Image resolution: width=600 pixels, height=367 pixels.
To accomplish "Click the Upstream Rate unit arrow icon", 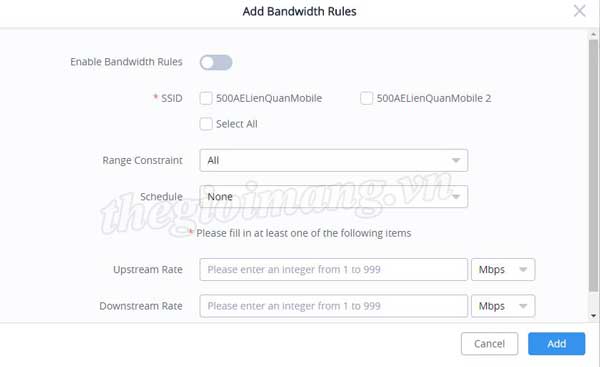I will tap(523, 269).
